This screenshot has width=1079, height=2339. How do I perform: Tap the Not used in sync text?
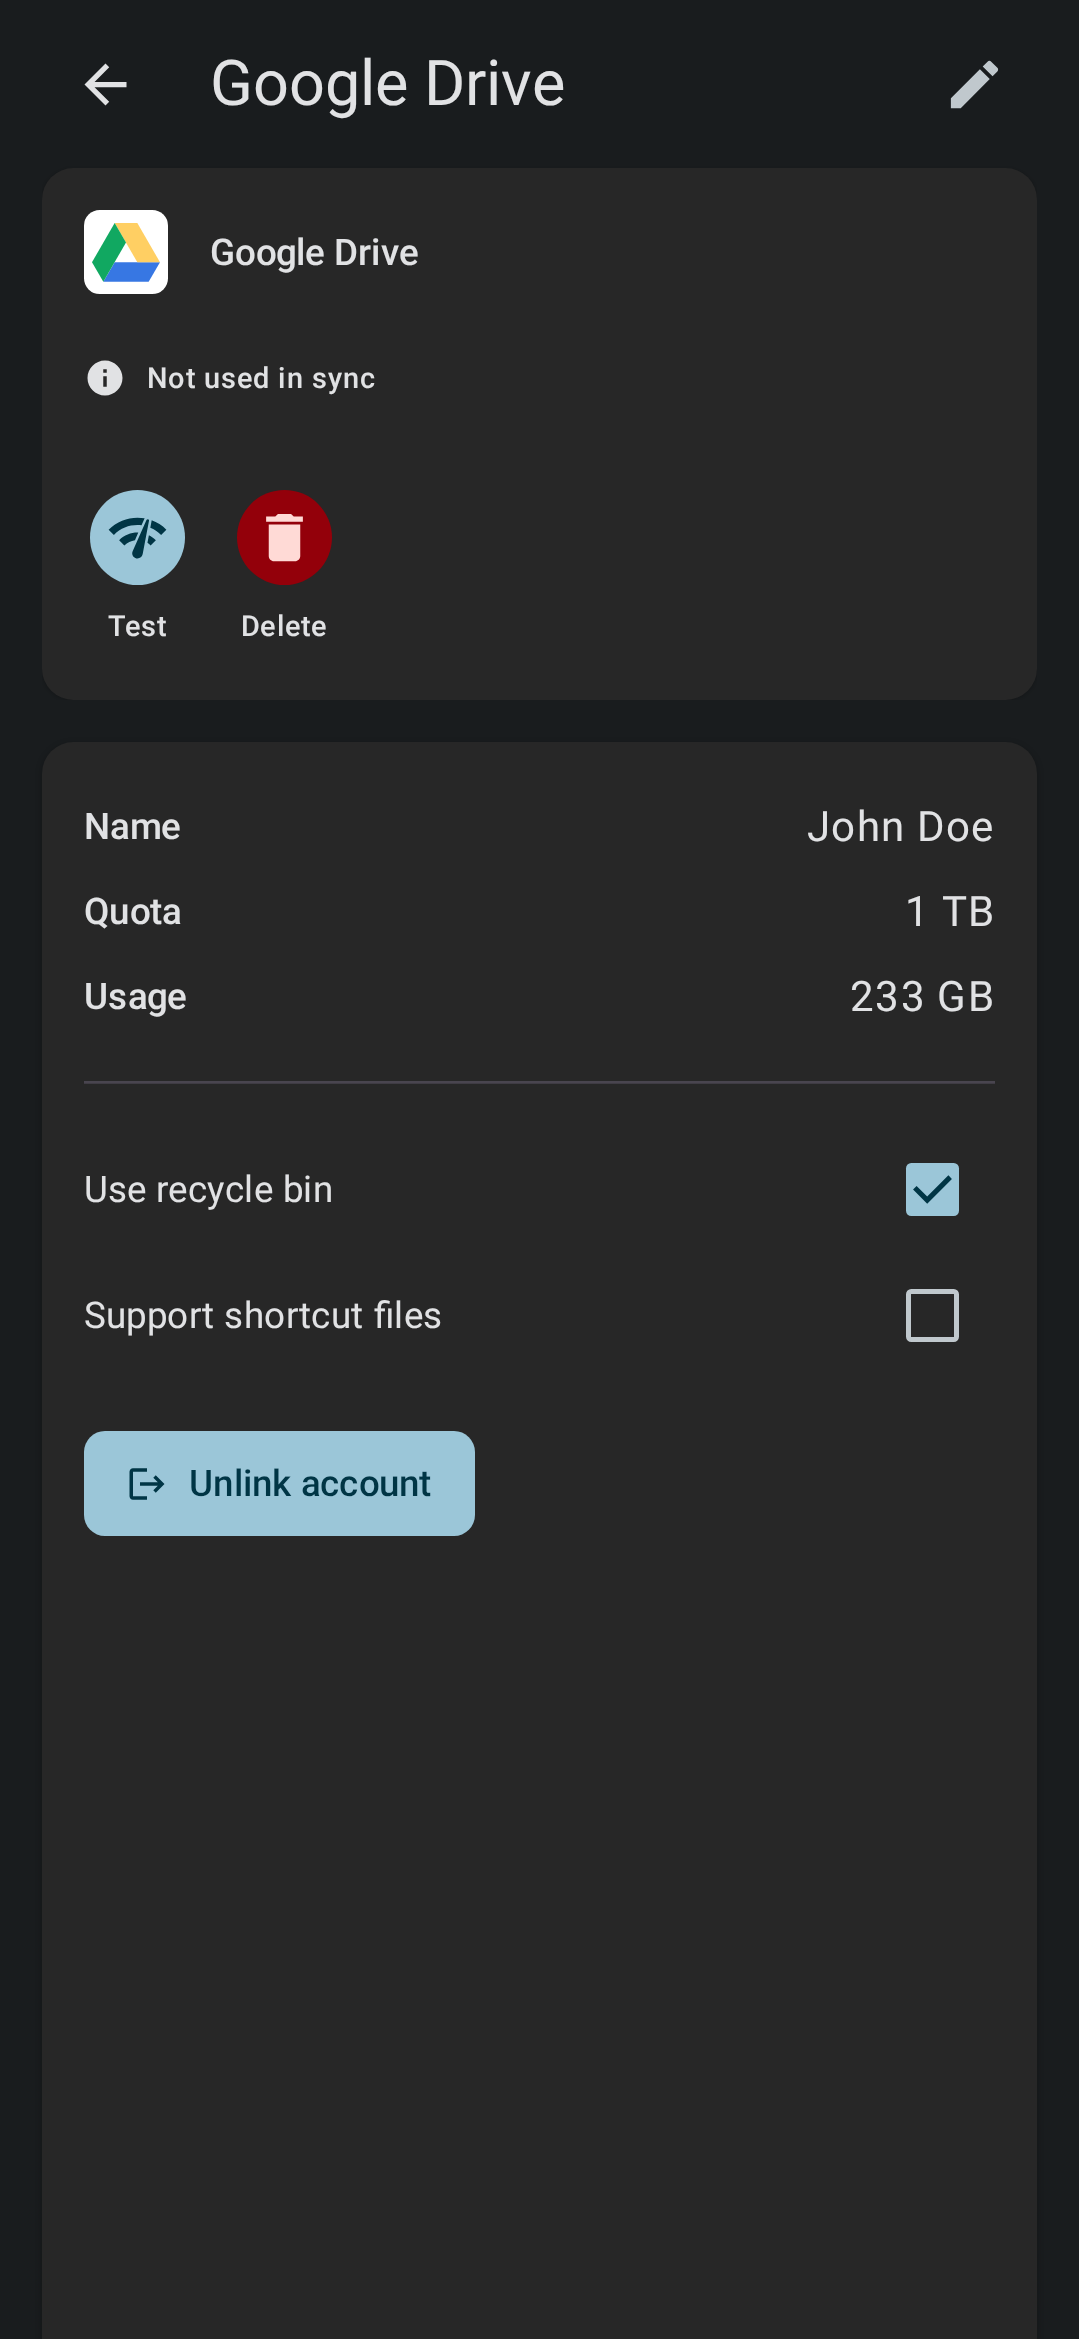(261, 378)
